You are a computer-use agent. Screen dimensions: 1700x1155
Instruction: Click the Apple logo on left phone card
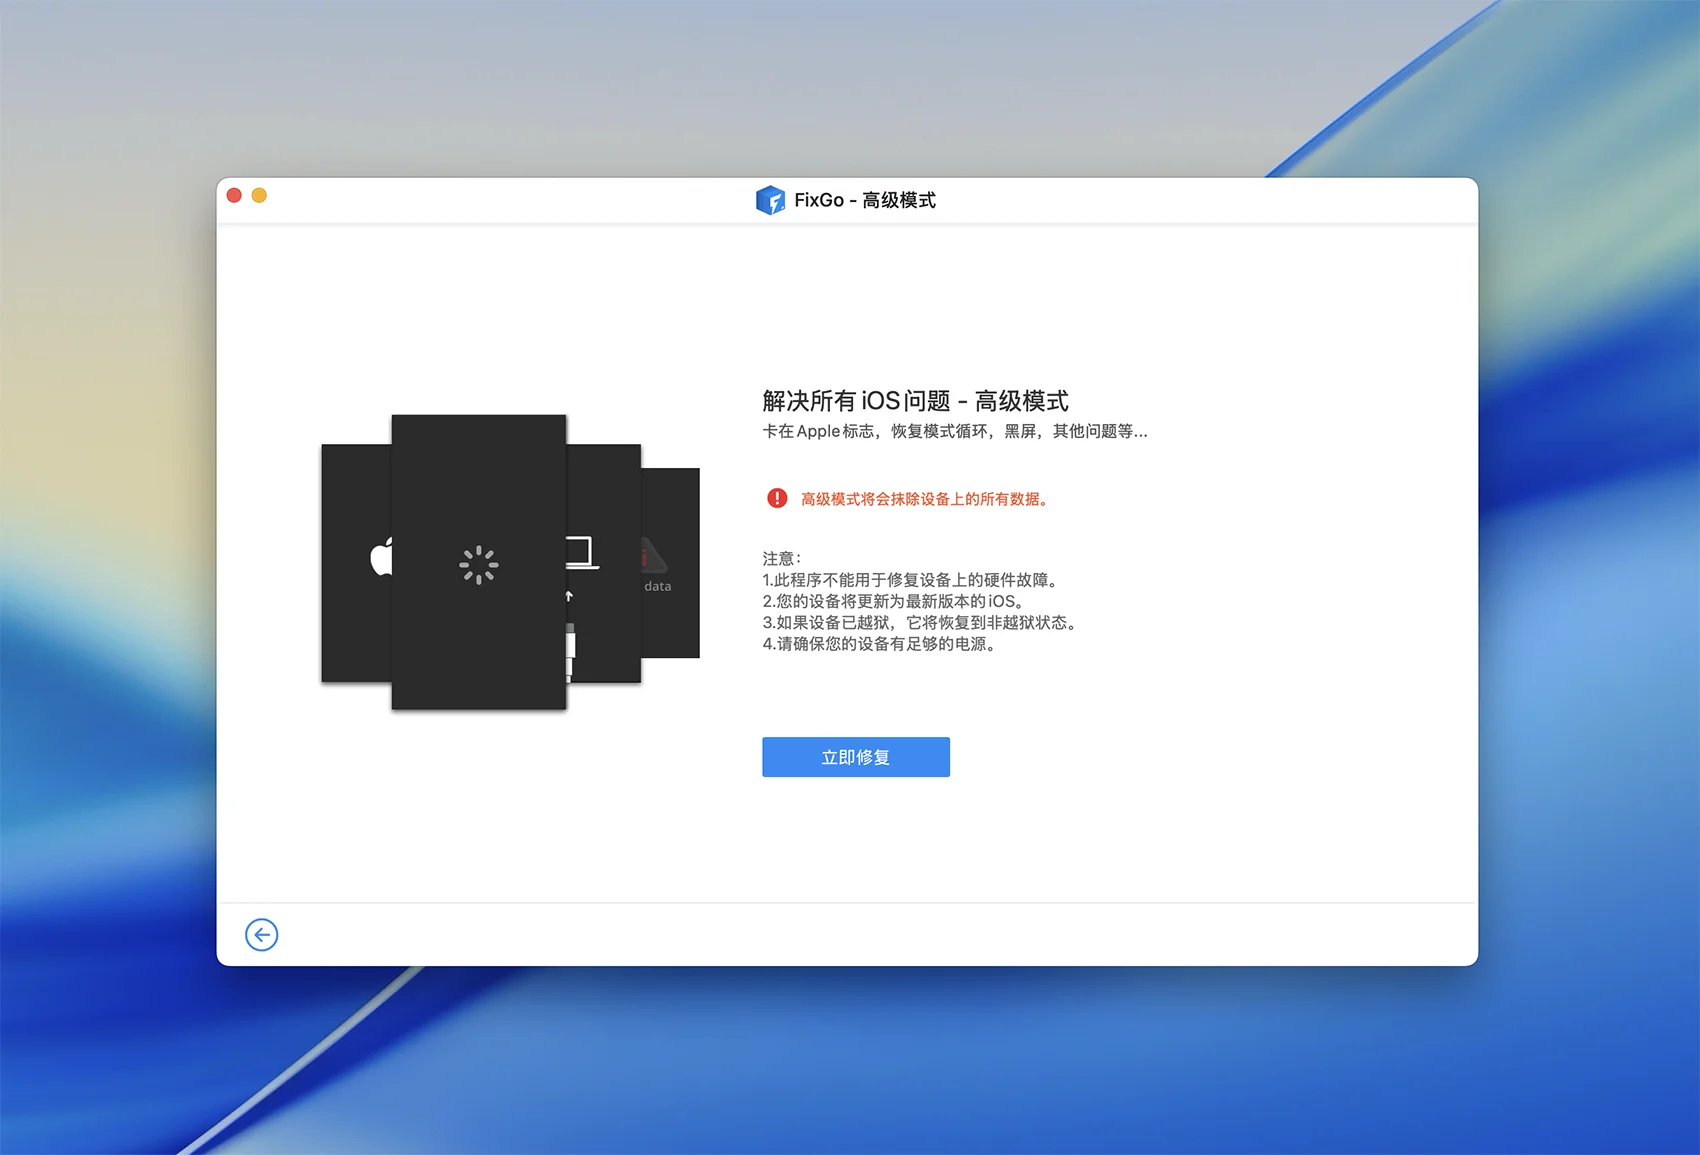pos(380,557)
